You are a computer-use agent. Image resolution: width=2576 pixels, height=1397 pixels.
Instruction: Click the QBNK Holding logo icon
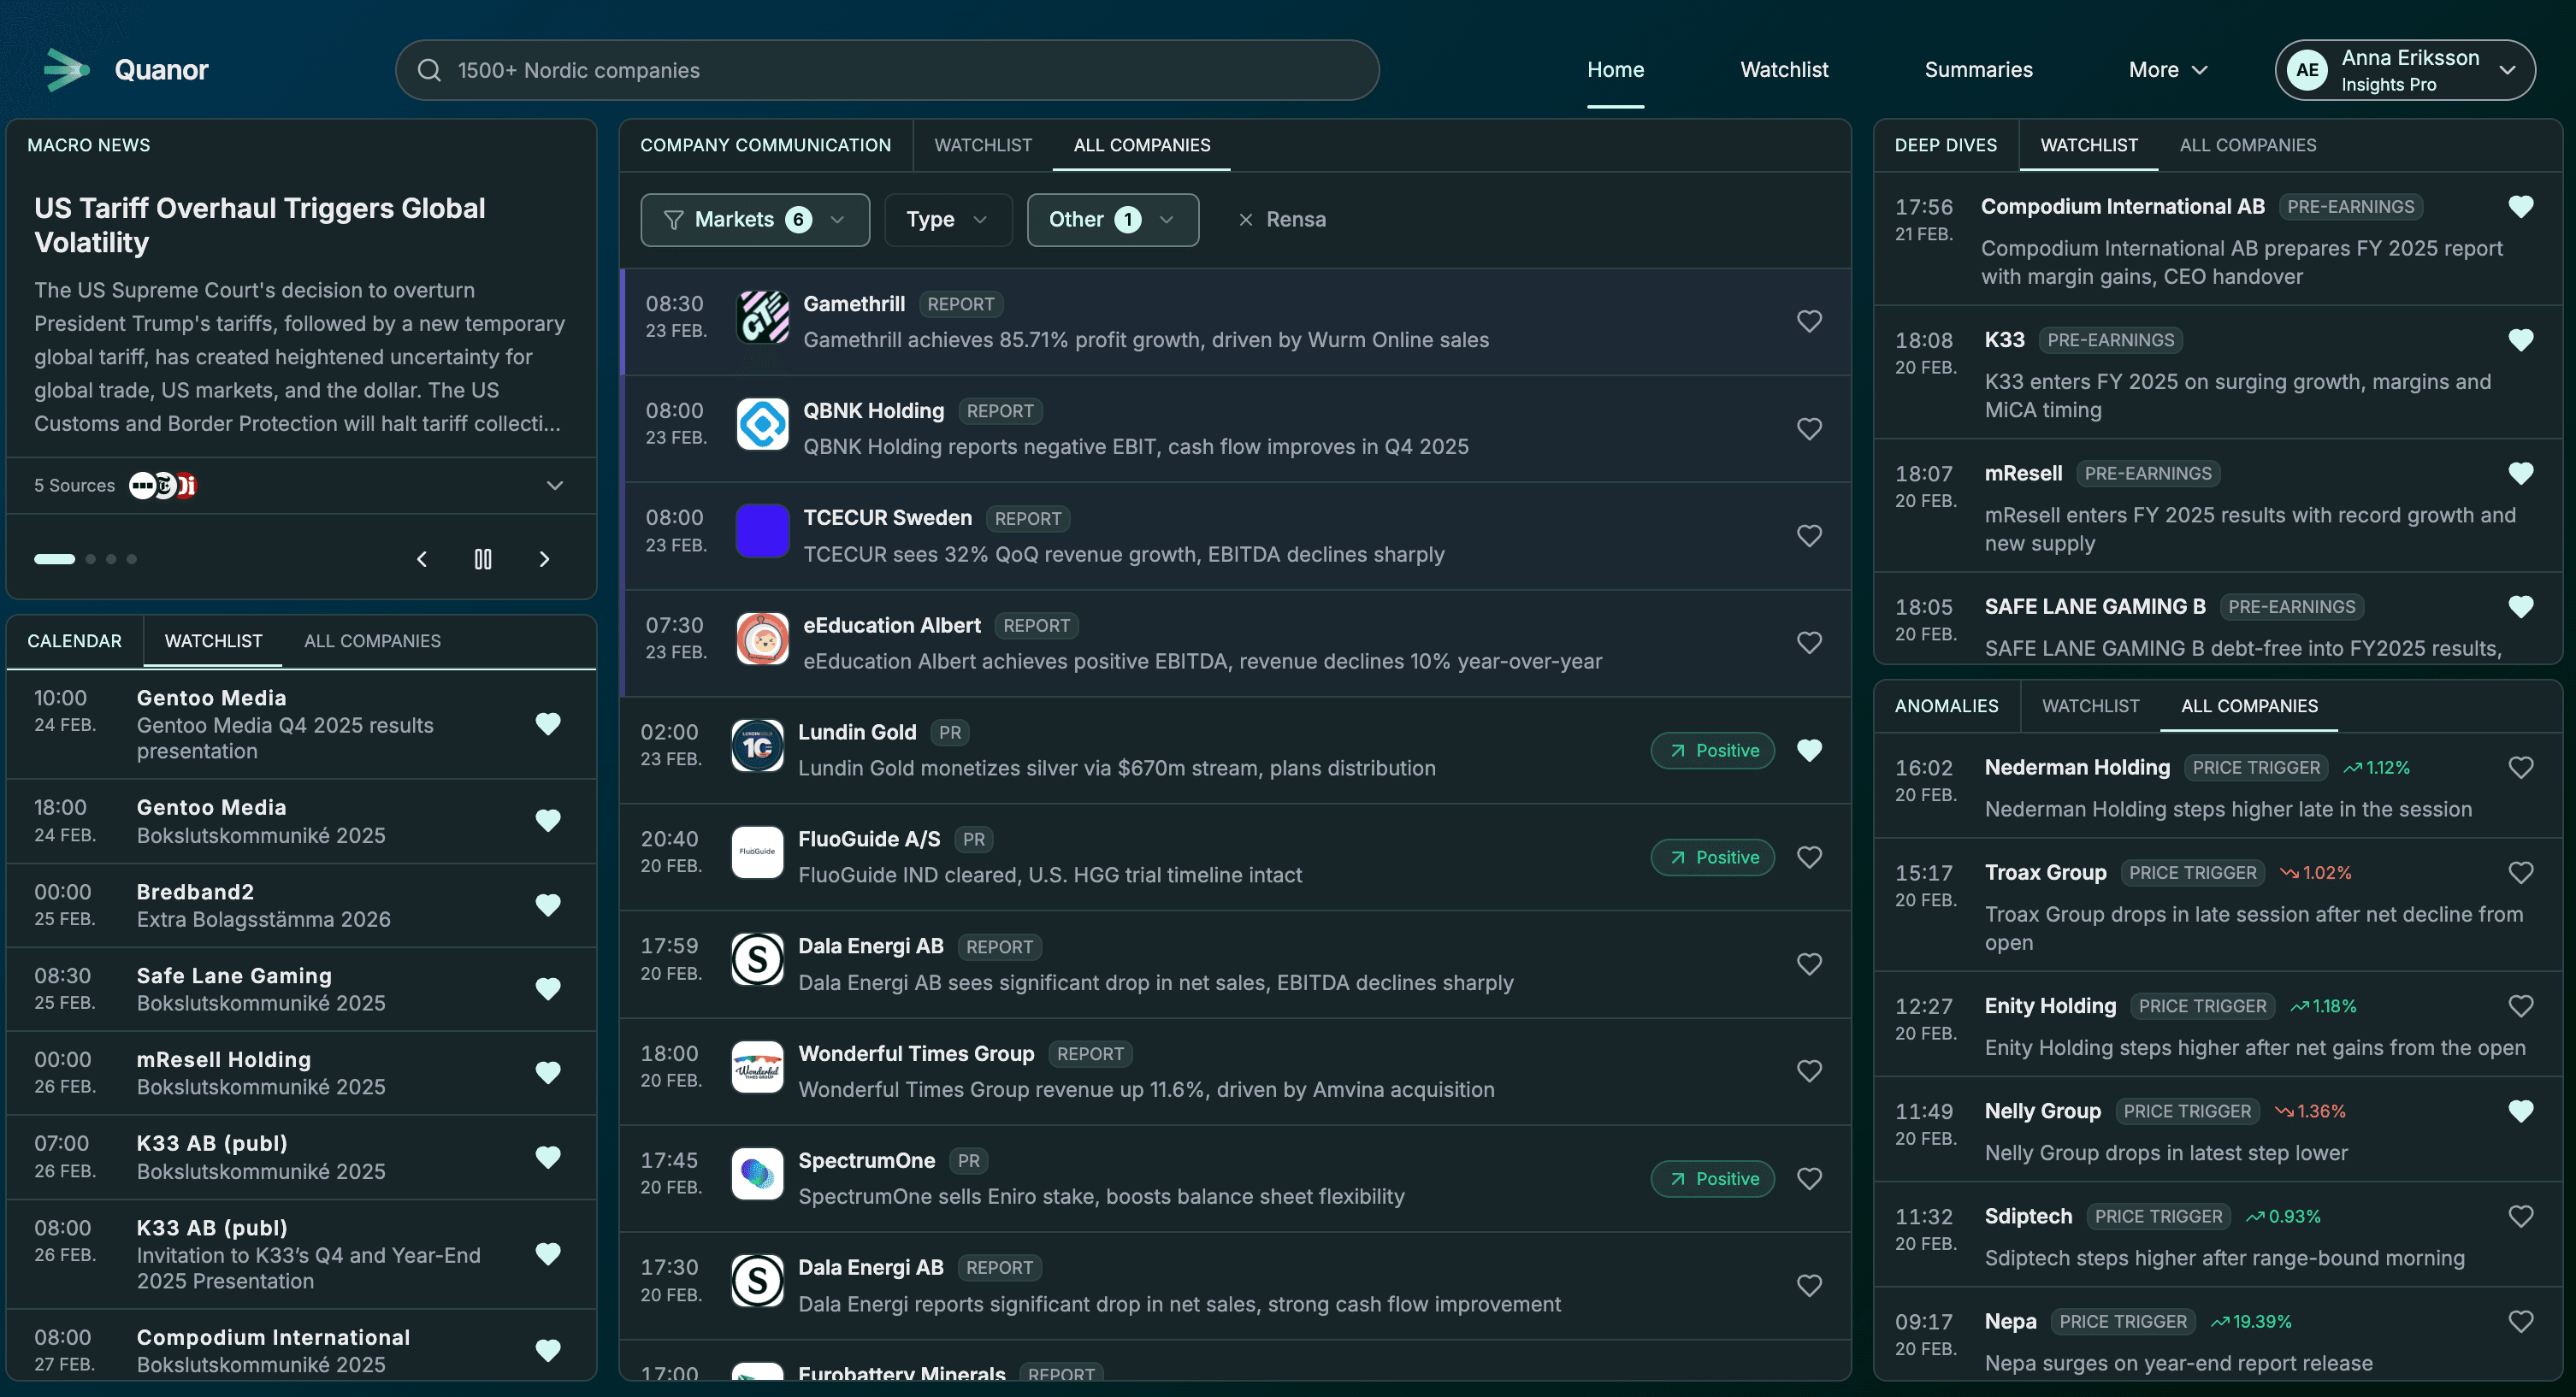tap(762, 425)
